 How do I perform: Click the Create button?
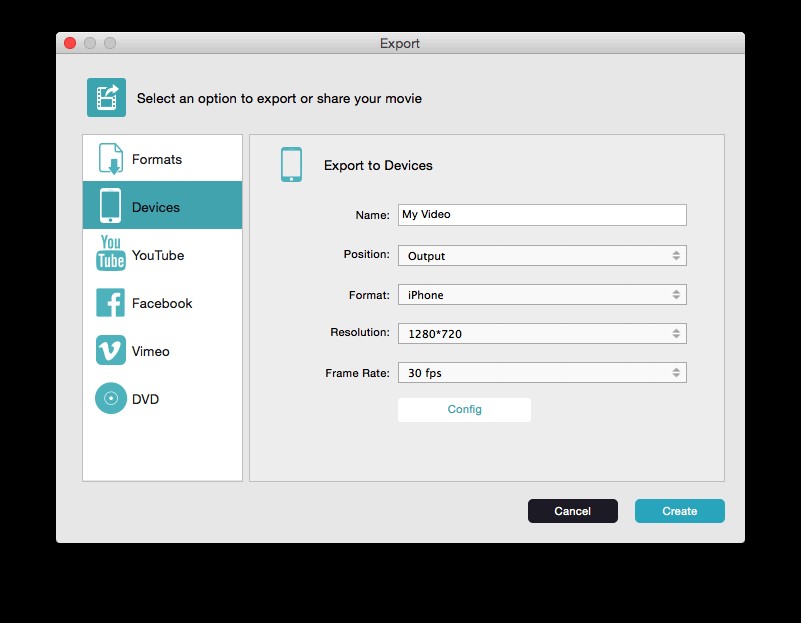pyautogui.click(x=679, y=511)
